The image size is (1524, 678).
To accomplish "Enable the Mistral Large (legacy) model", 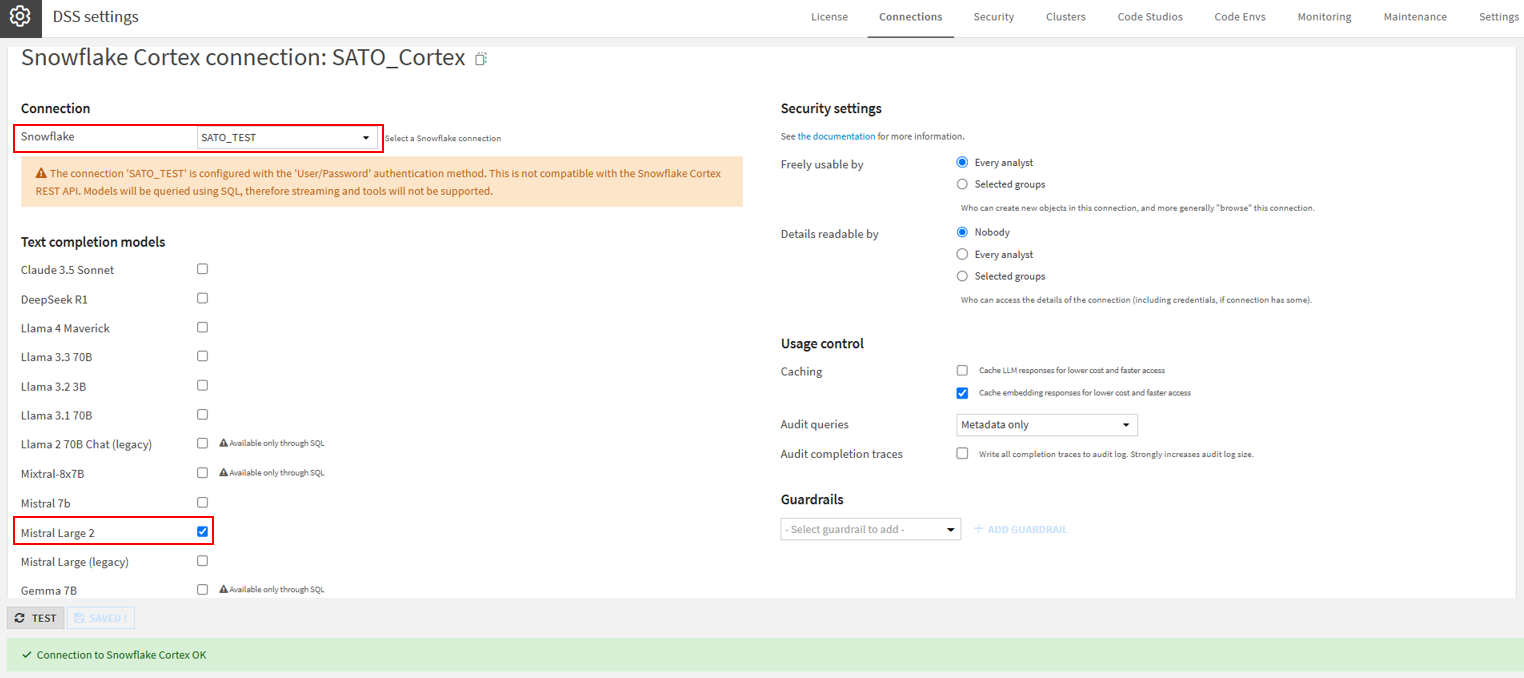I will (x=202, y=561).
